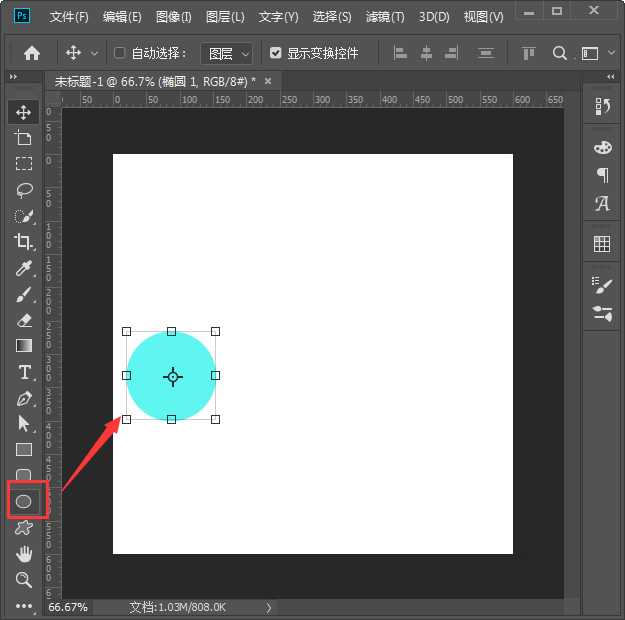Screen dimensions: 625x620
Task: Open the workspace switcher dropdown
Action: (x=596, y=53)
